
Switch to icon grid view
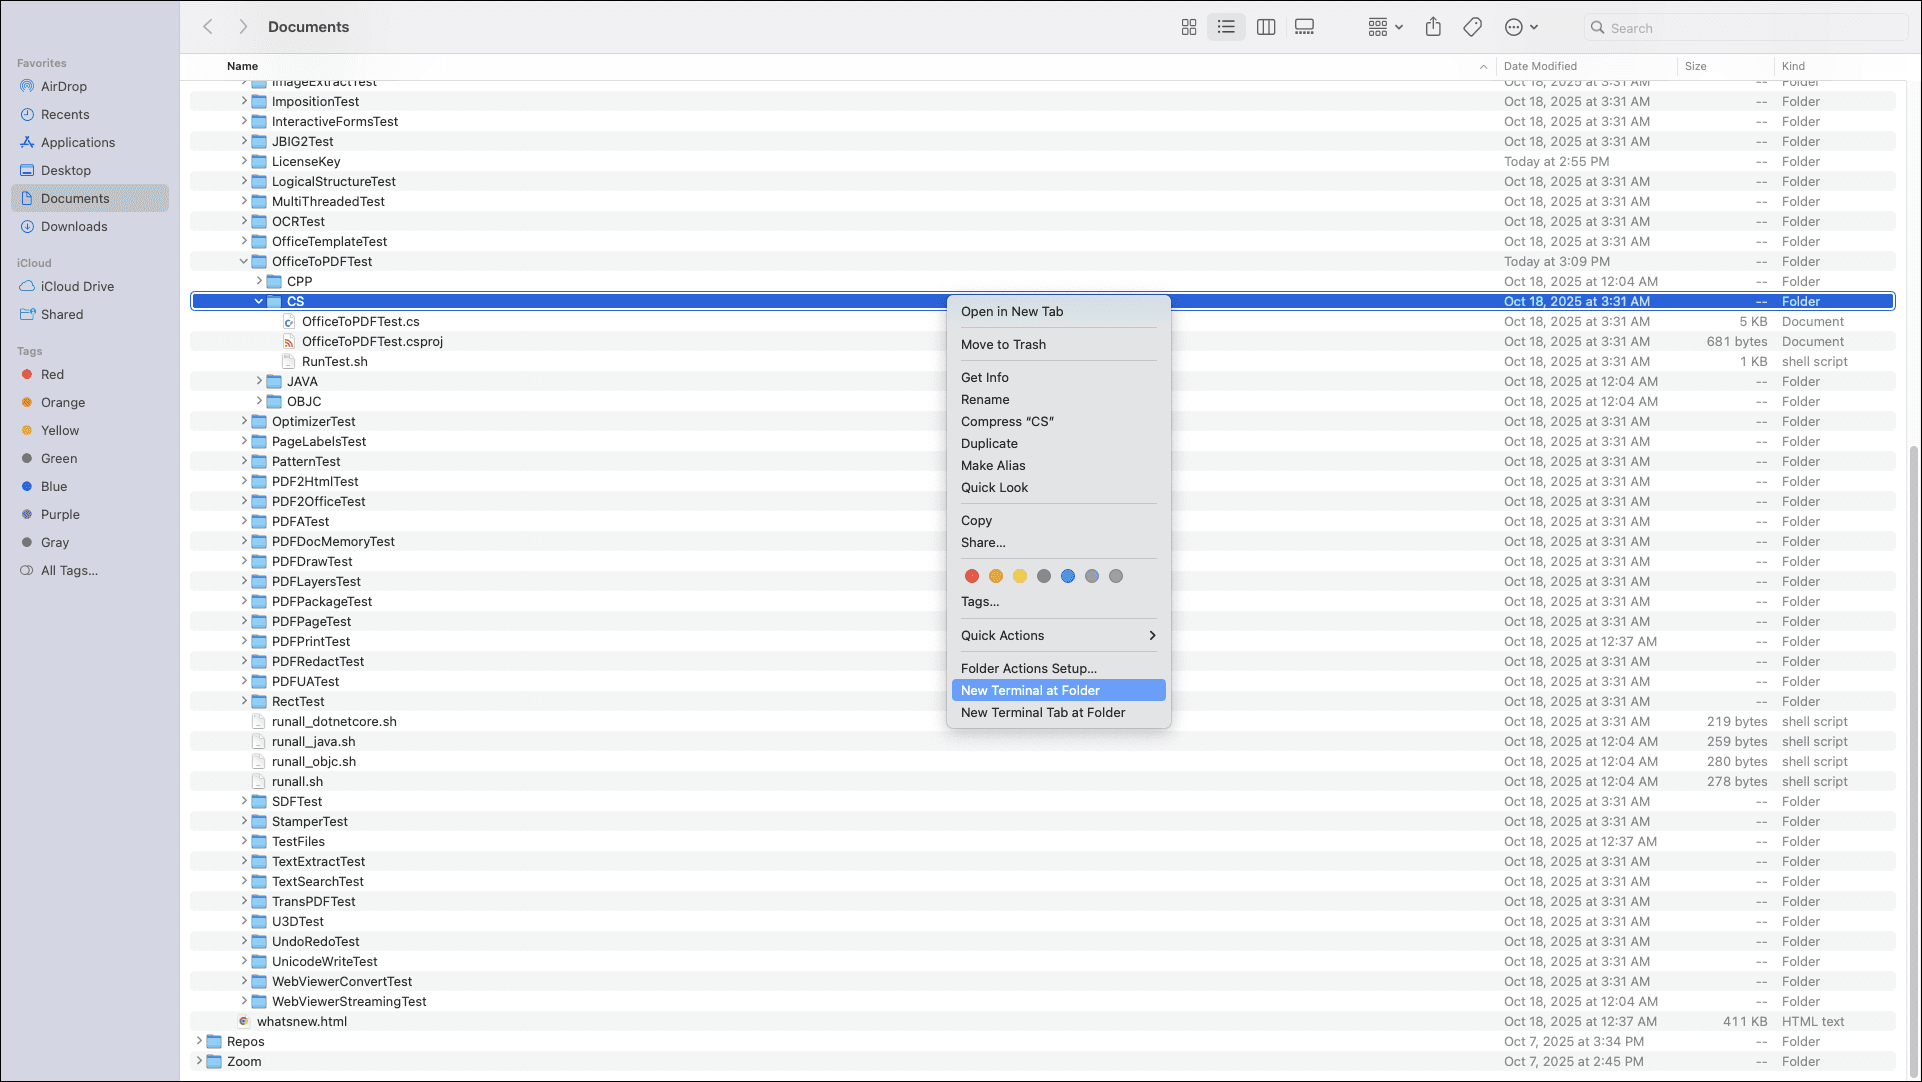click(x=1189, y=27)
